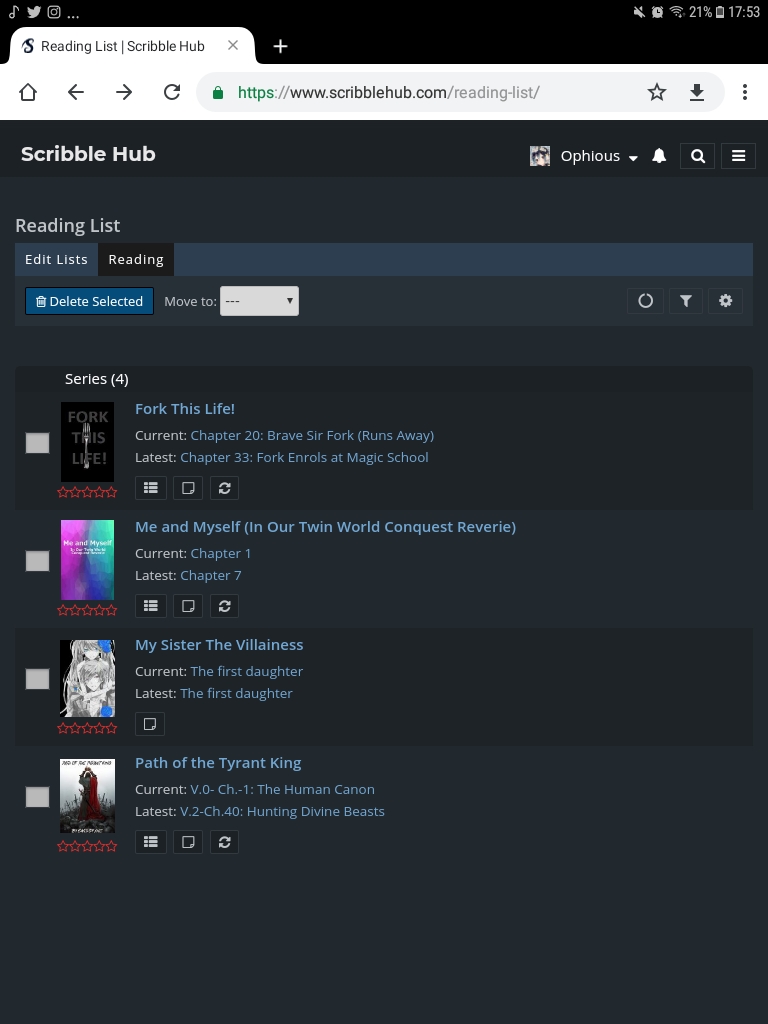Open the Move to dropdown
768x1024 pixels.
point(259,301)
